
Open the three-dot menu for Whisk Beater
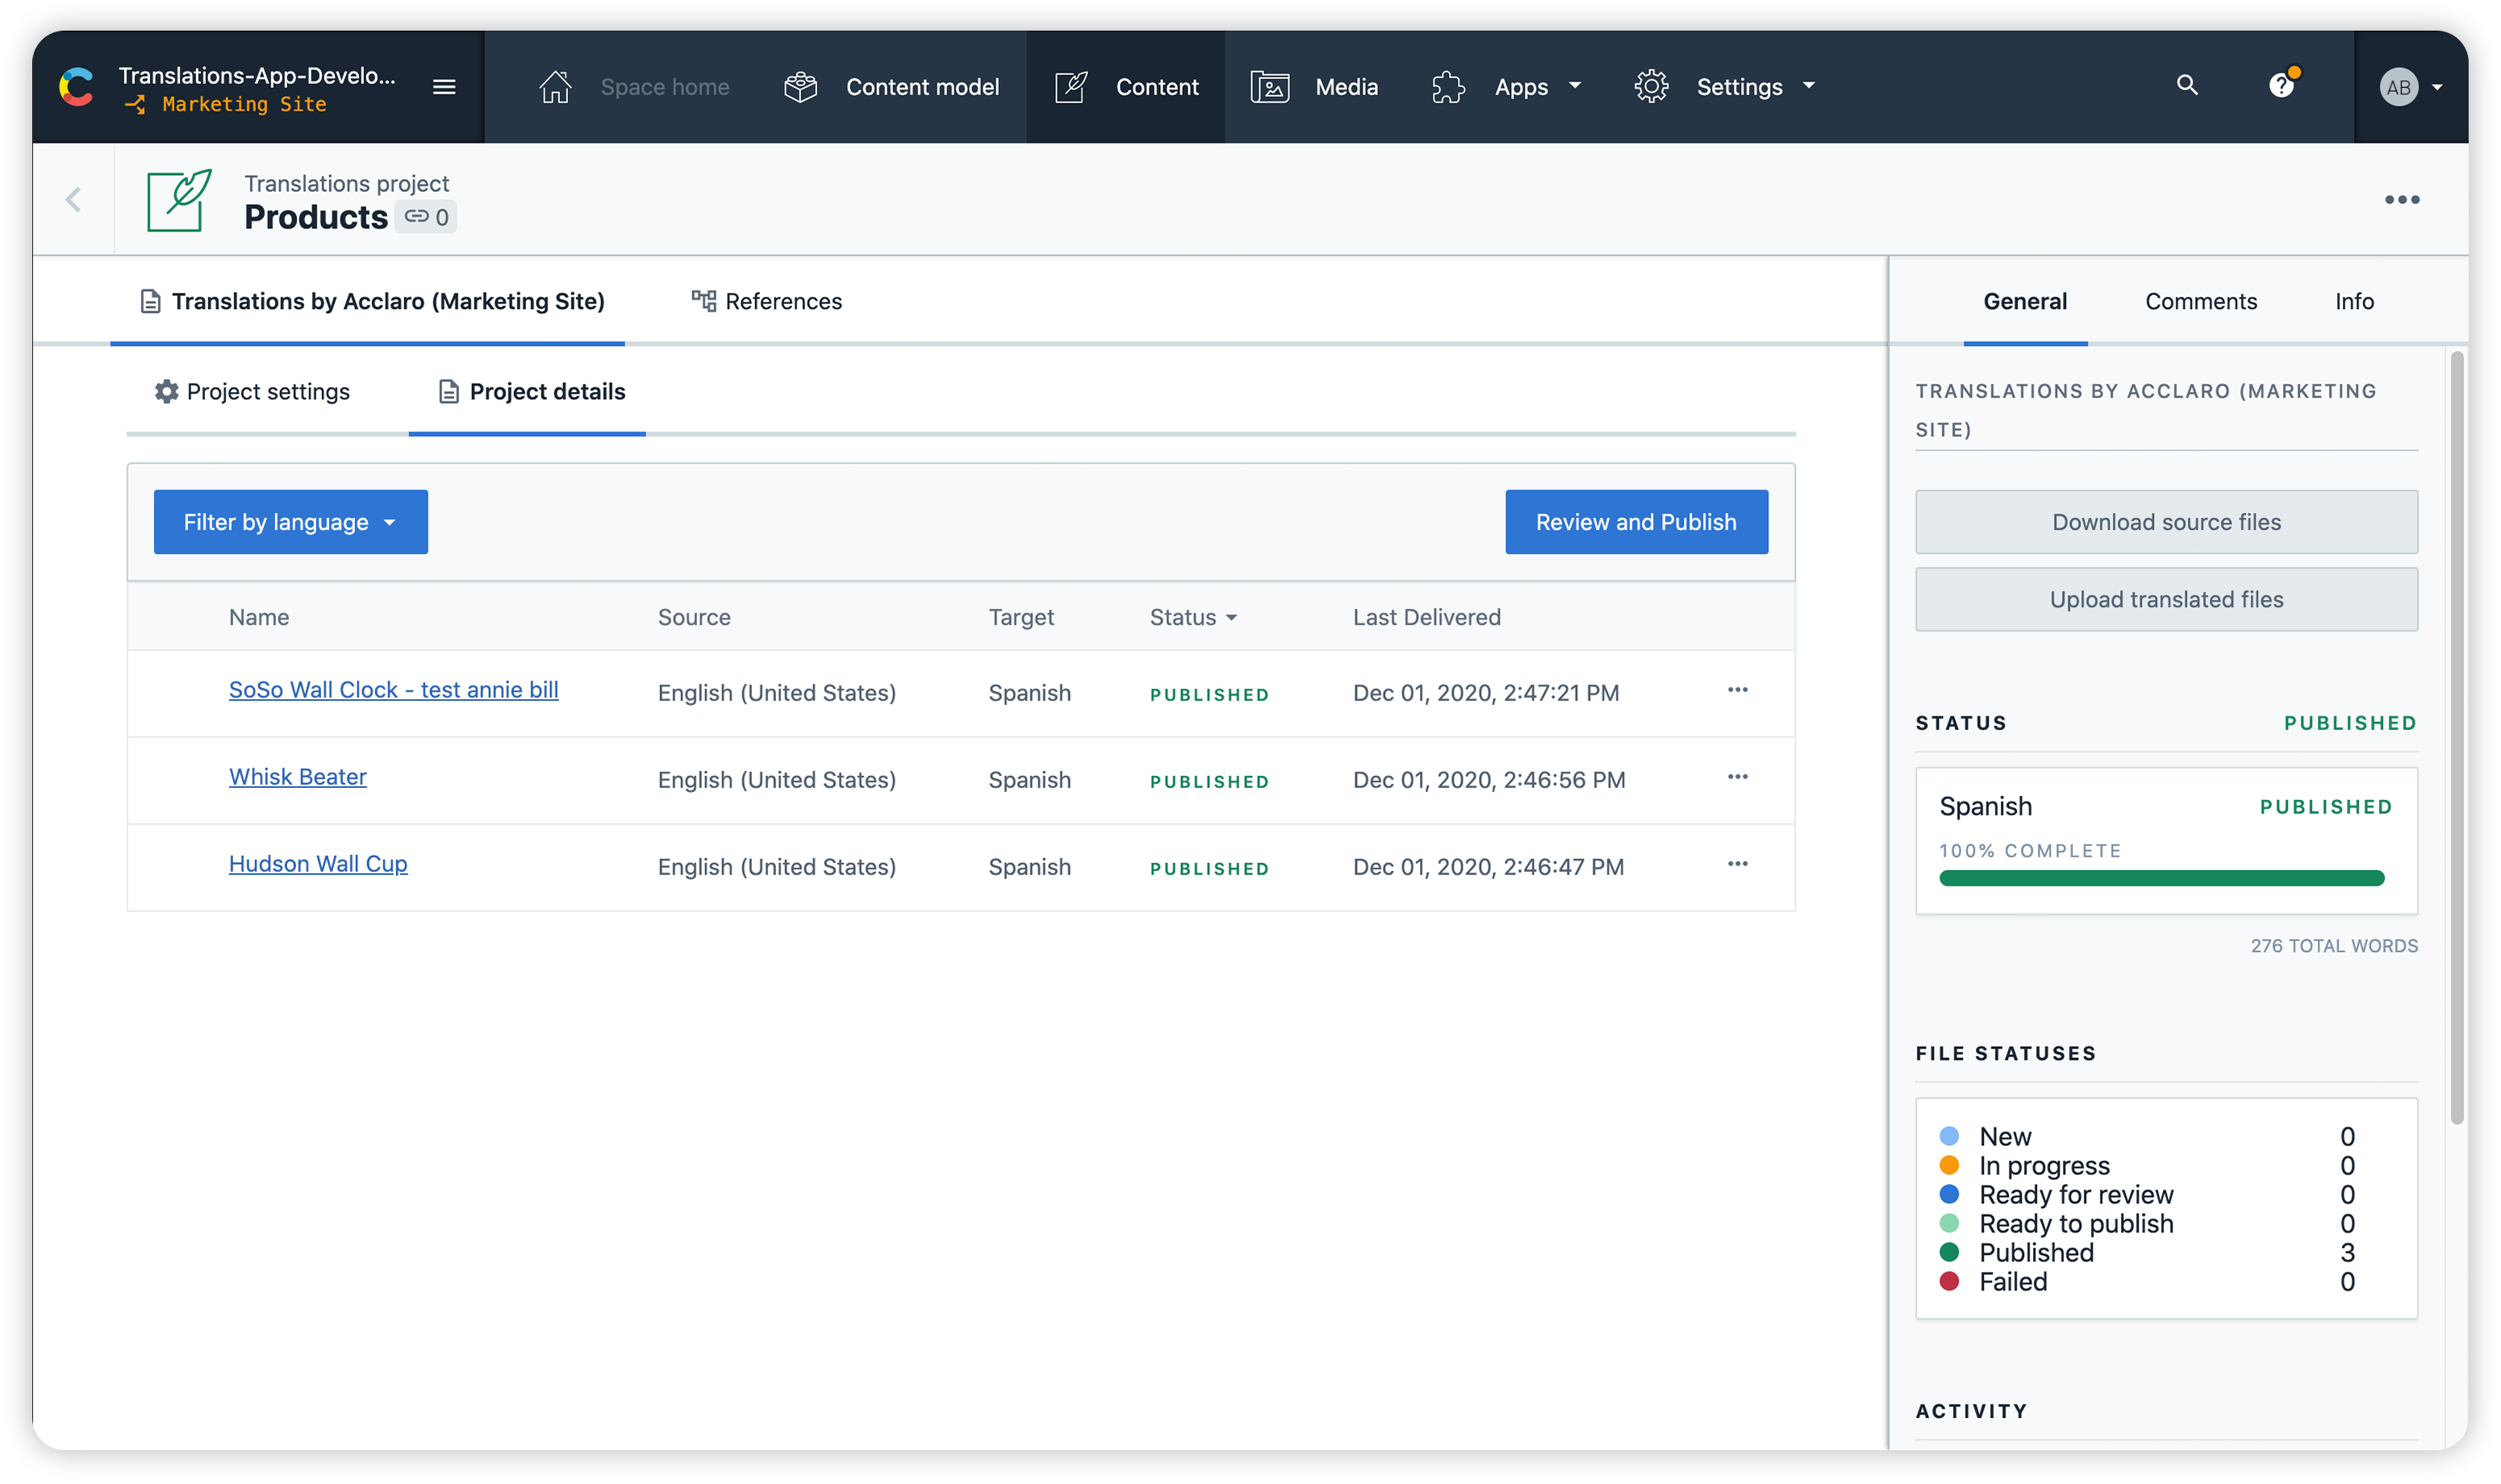1738,776
